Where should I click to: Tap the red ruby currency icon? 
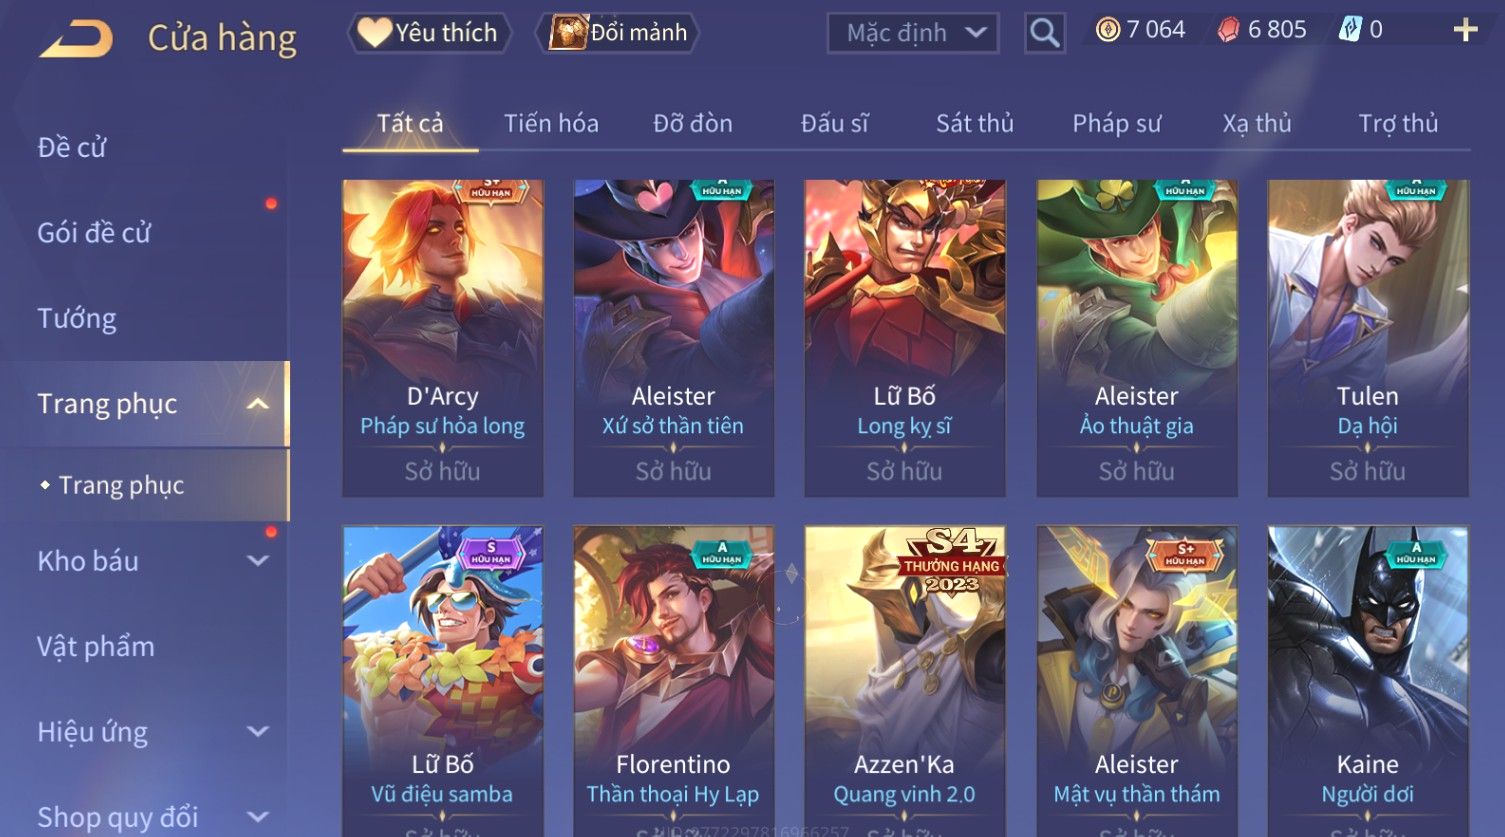pos(1228,30)
